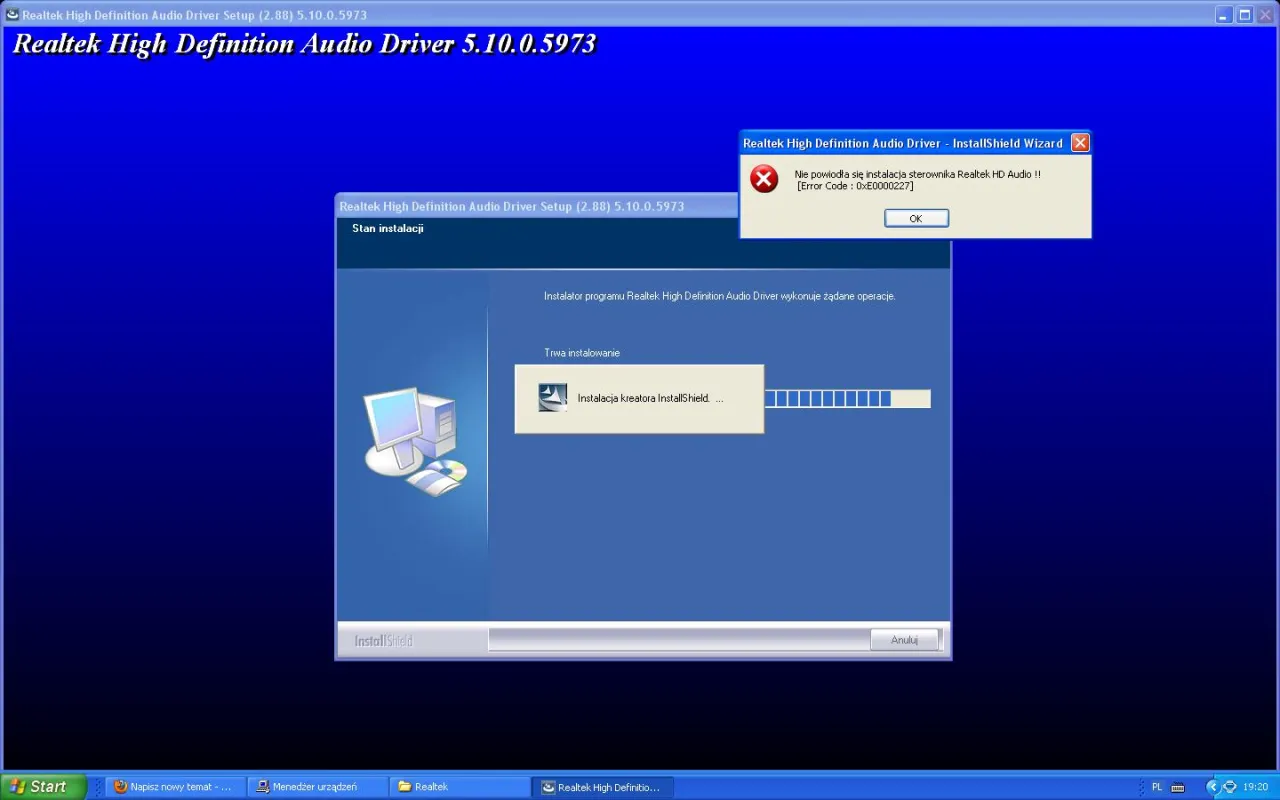The image size is (1280, 800).
Task: Click the installation progress bar
Action: (x=847, y=398)
